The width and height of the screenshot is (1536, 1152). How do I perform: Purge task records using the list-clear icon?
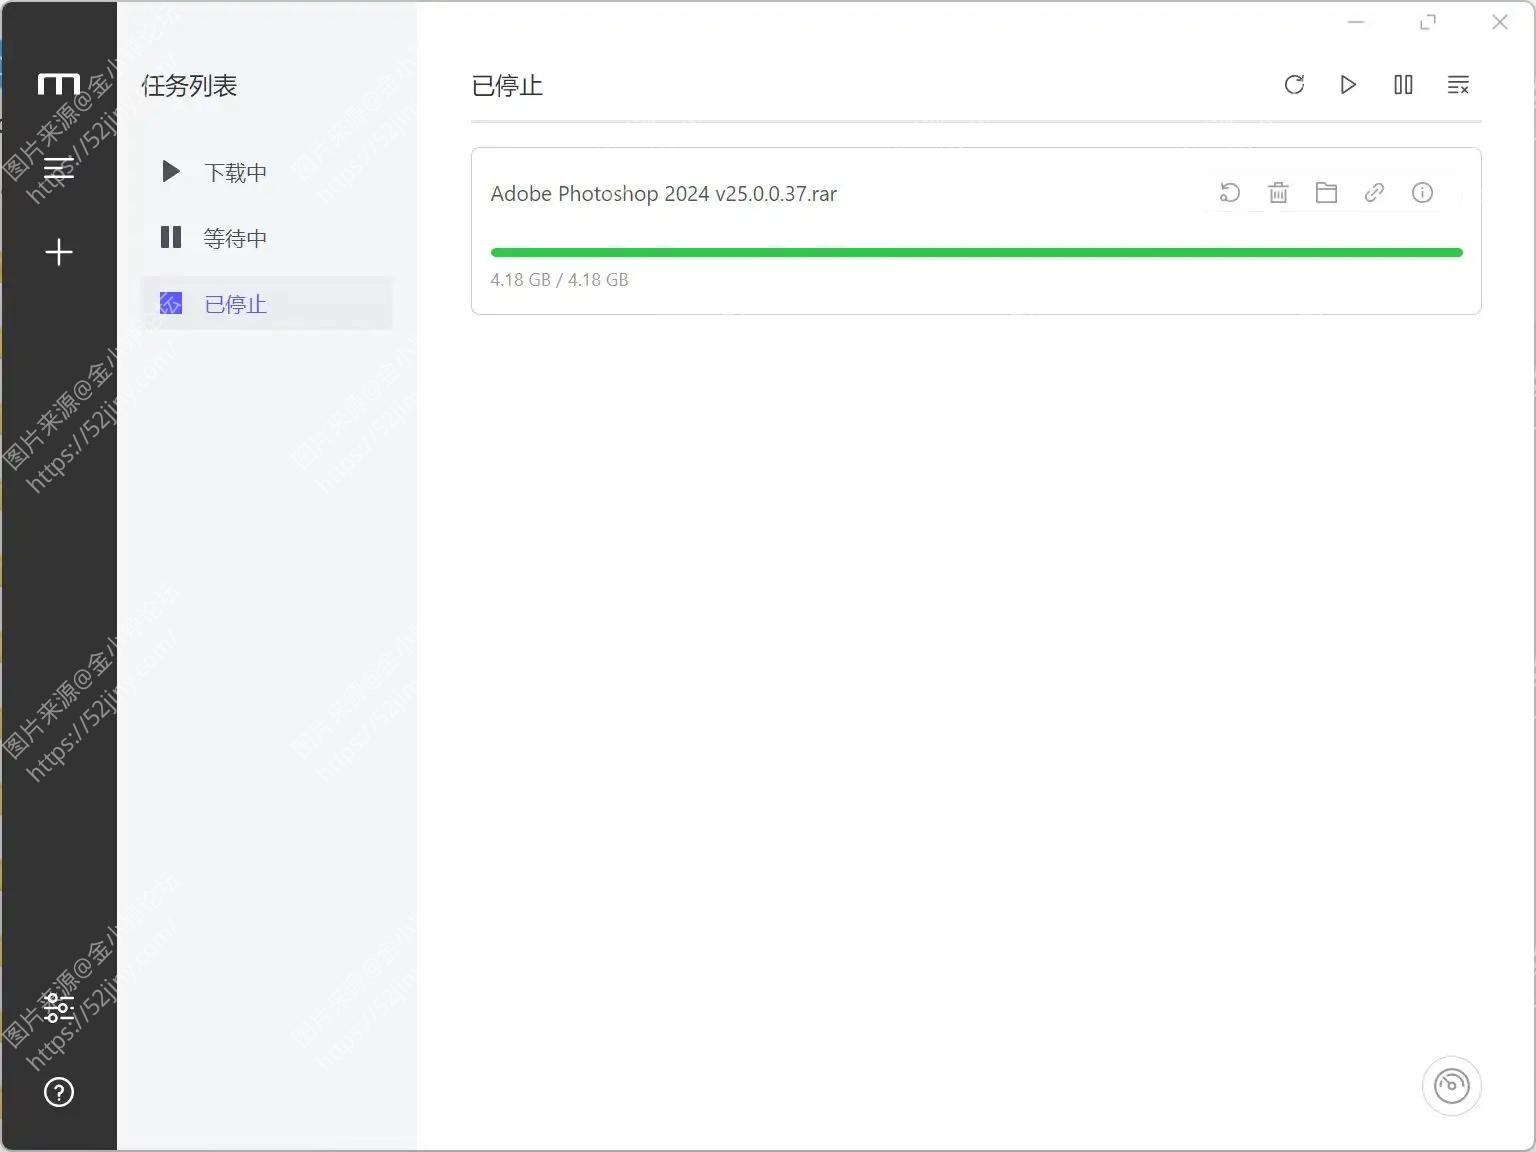(x=1458, y=85)
